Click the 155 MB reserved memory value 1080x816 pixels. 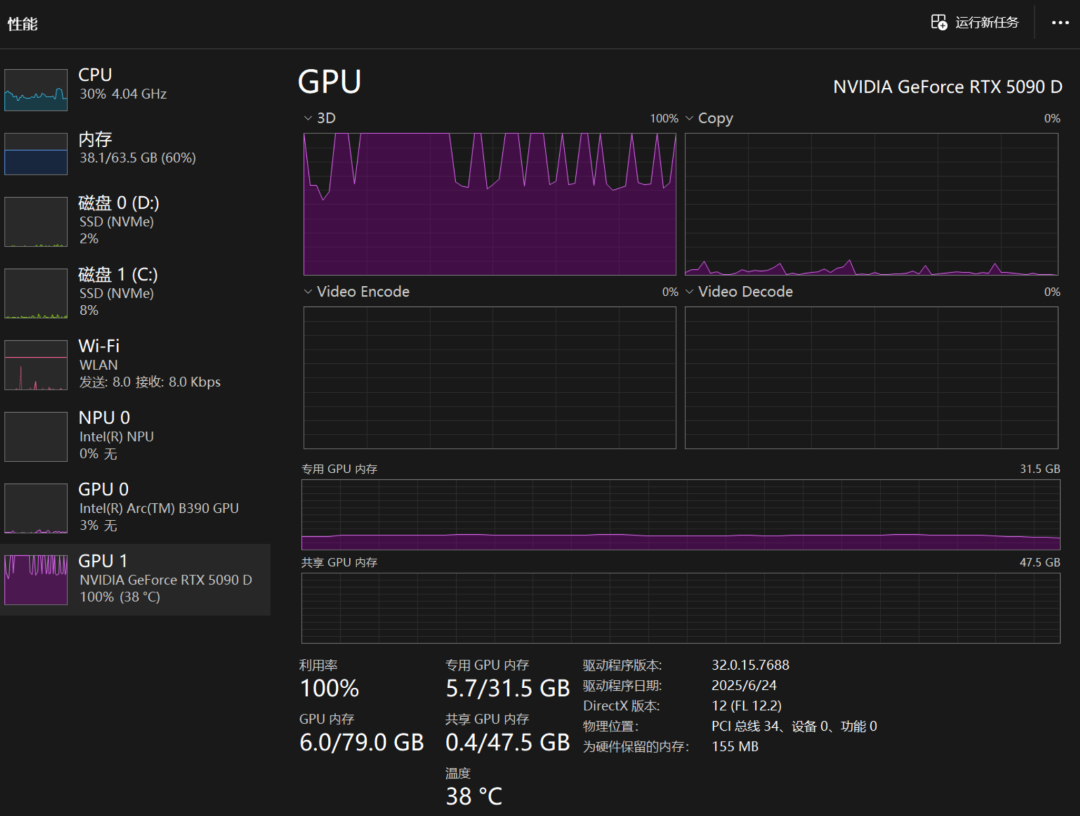(x=735, y=746)
